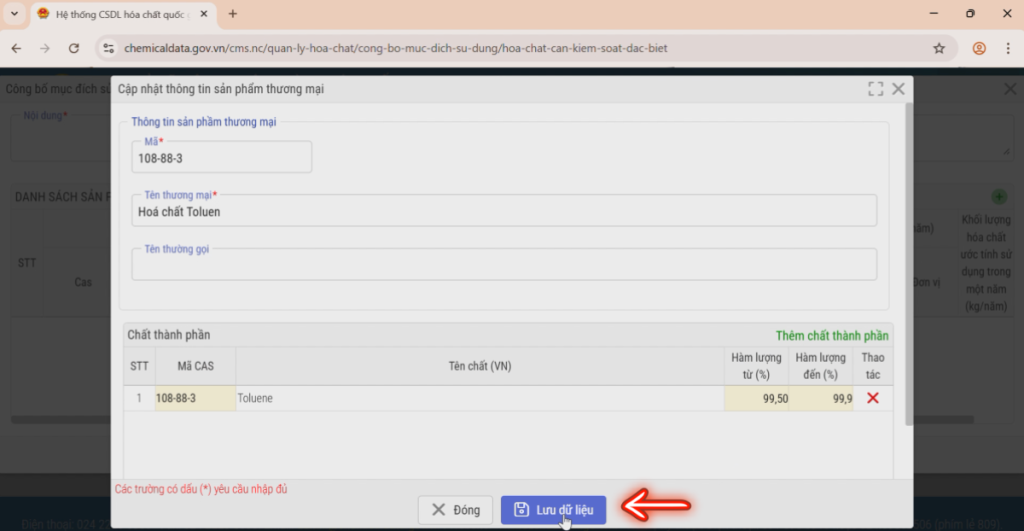The image size is (1024, 531).
Task: Click the dialog's vertical scrollbar
Action: (x=908, y=264)
